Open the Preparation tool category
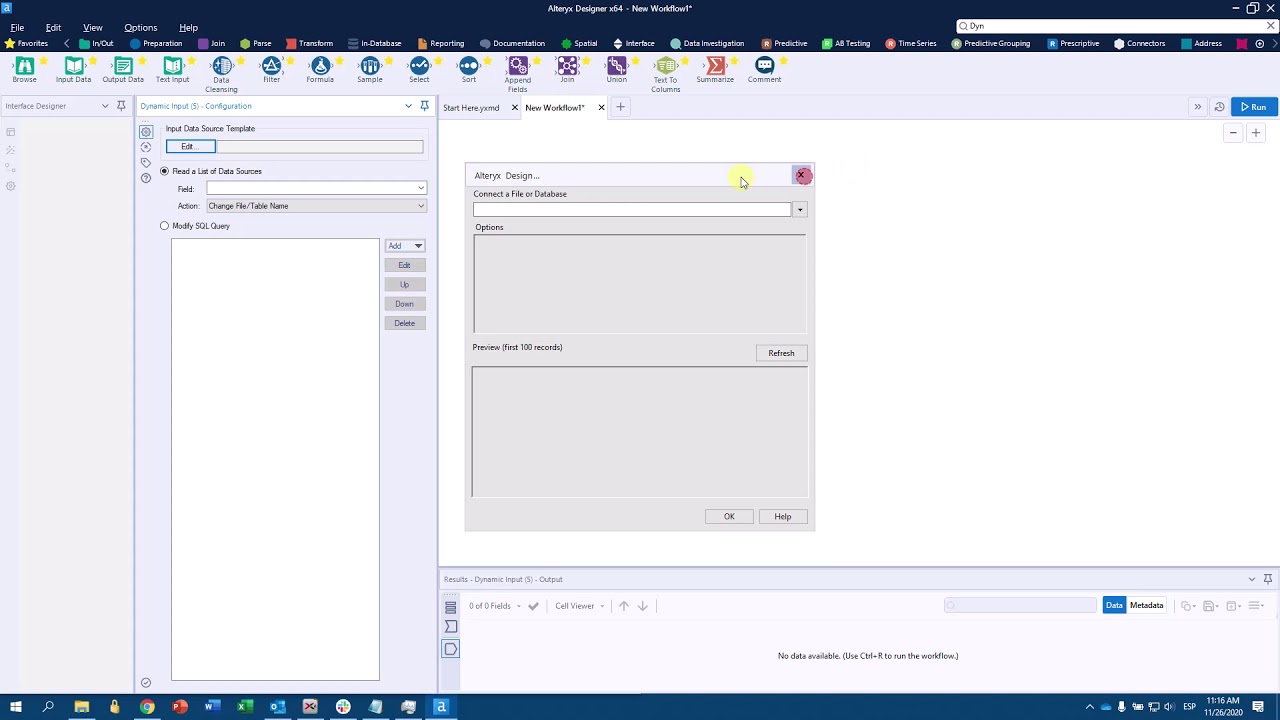The width and height of the screenshot is (1280, 720). pos(156,43)
